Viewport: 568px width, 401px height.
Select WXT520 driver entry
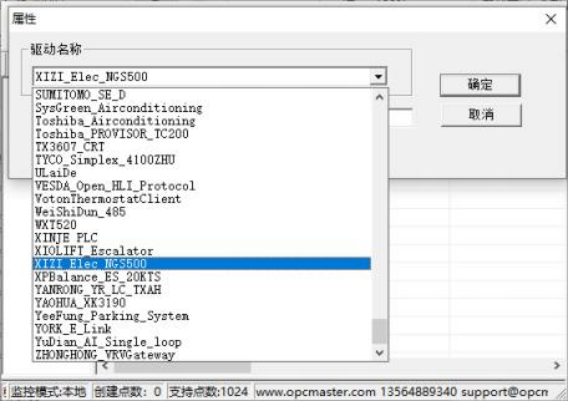201,225
